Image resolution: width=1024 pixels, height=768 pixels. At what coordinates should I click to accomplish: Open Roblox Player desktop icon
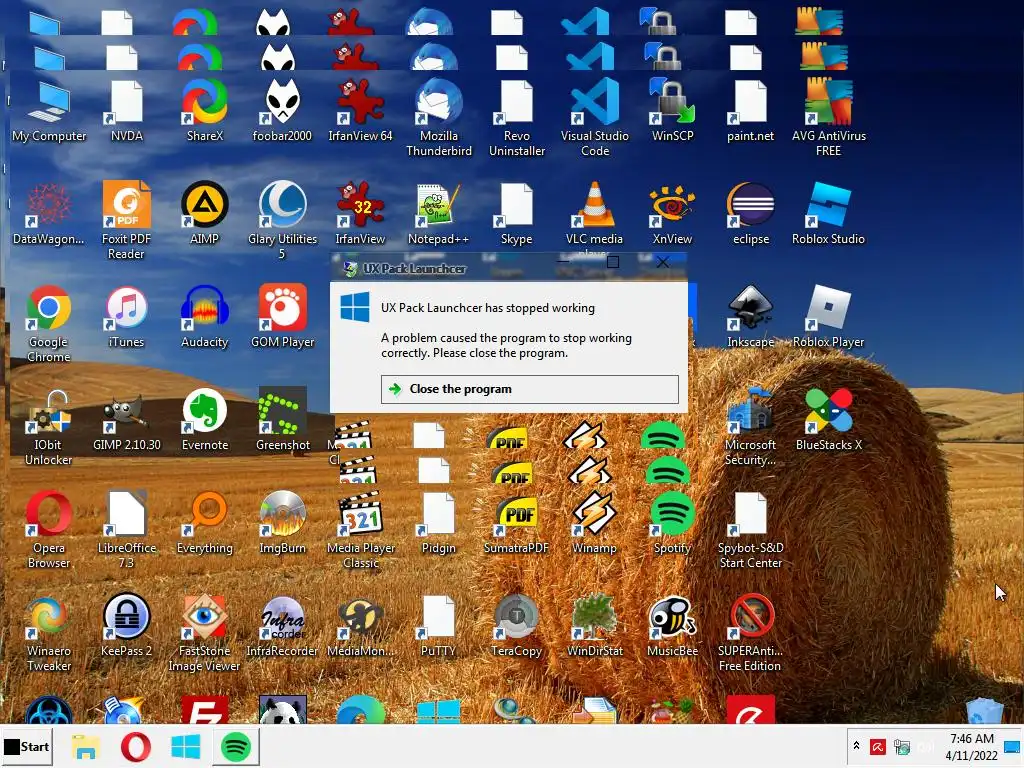[x=828, y=318]
